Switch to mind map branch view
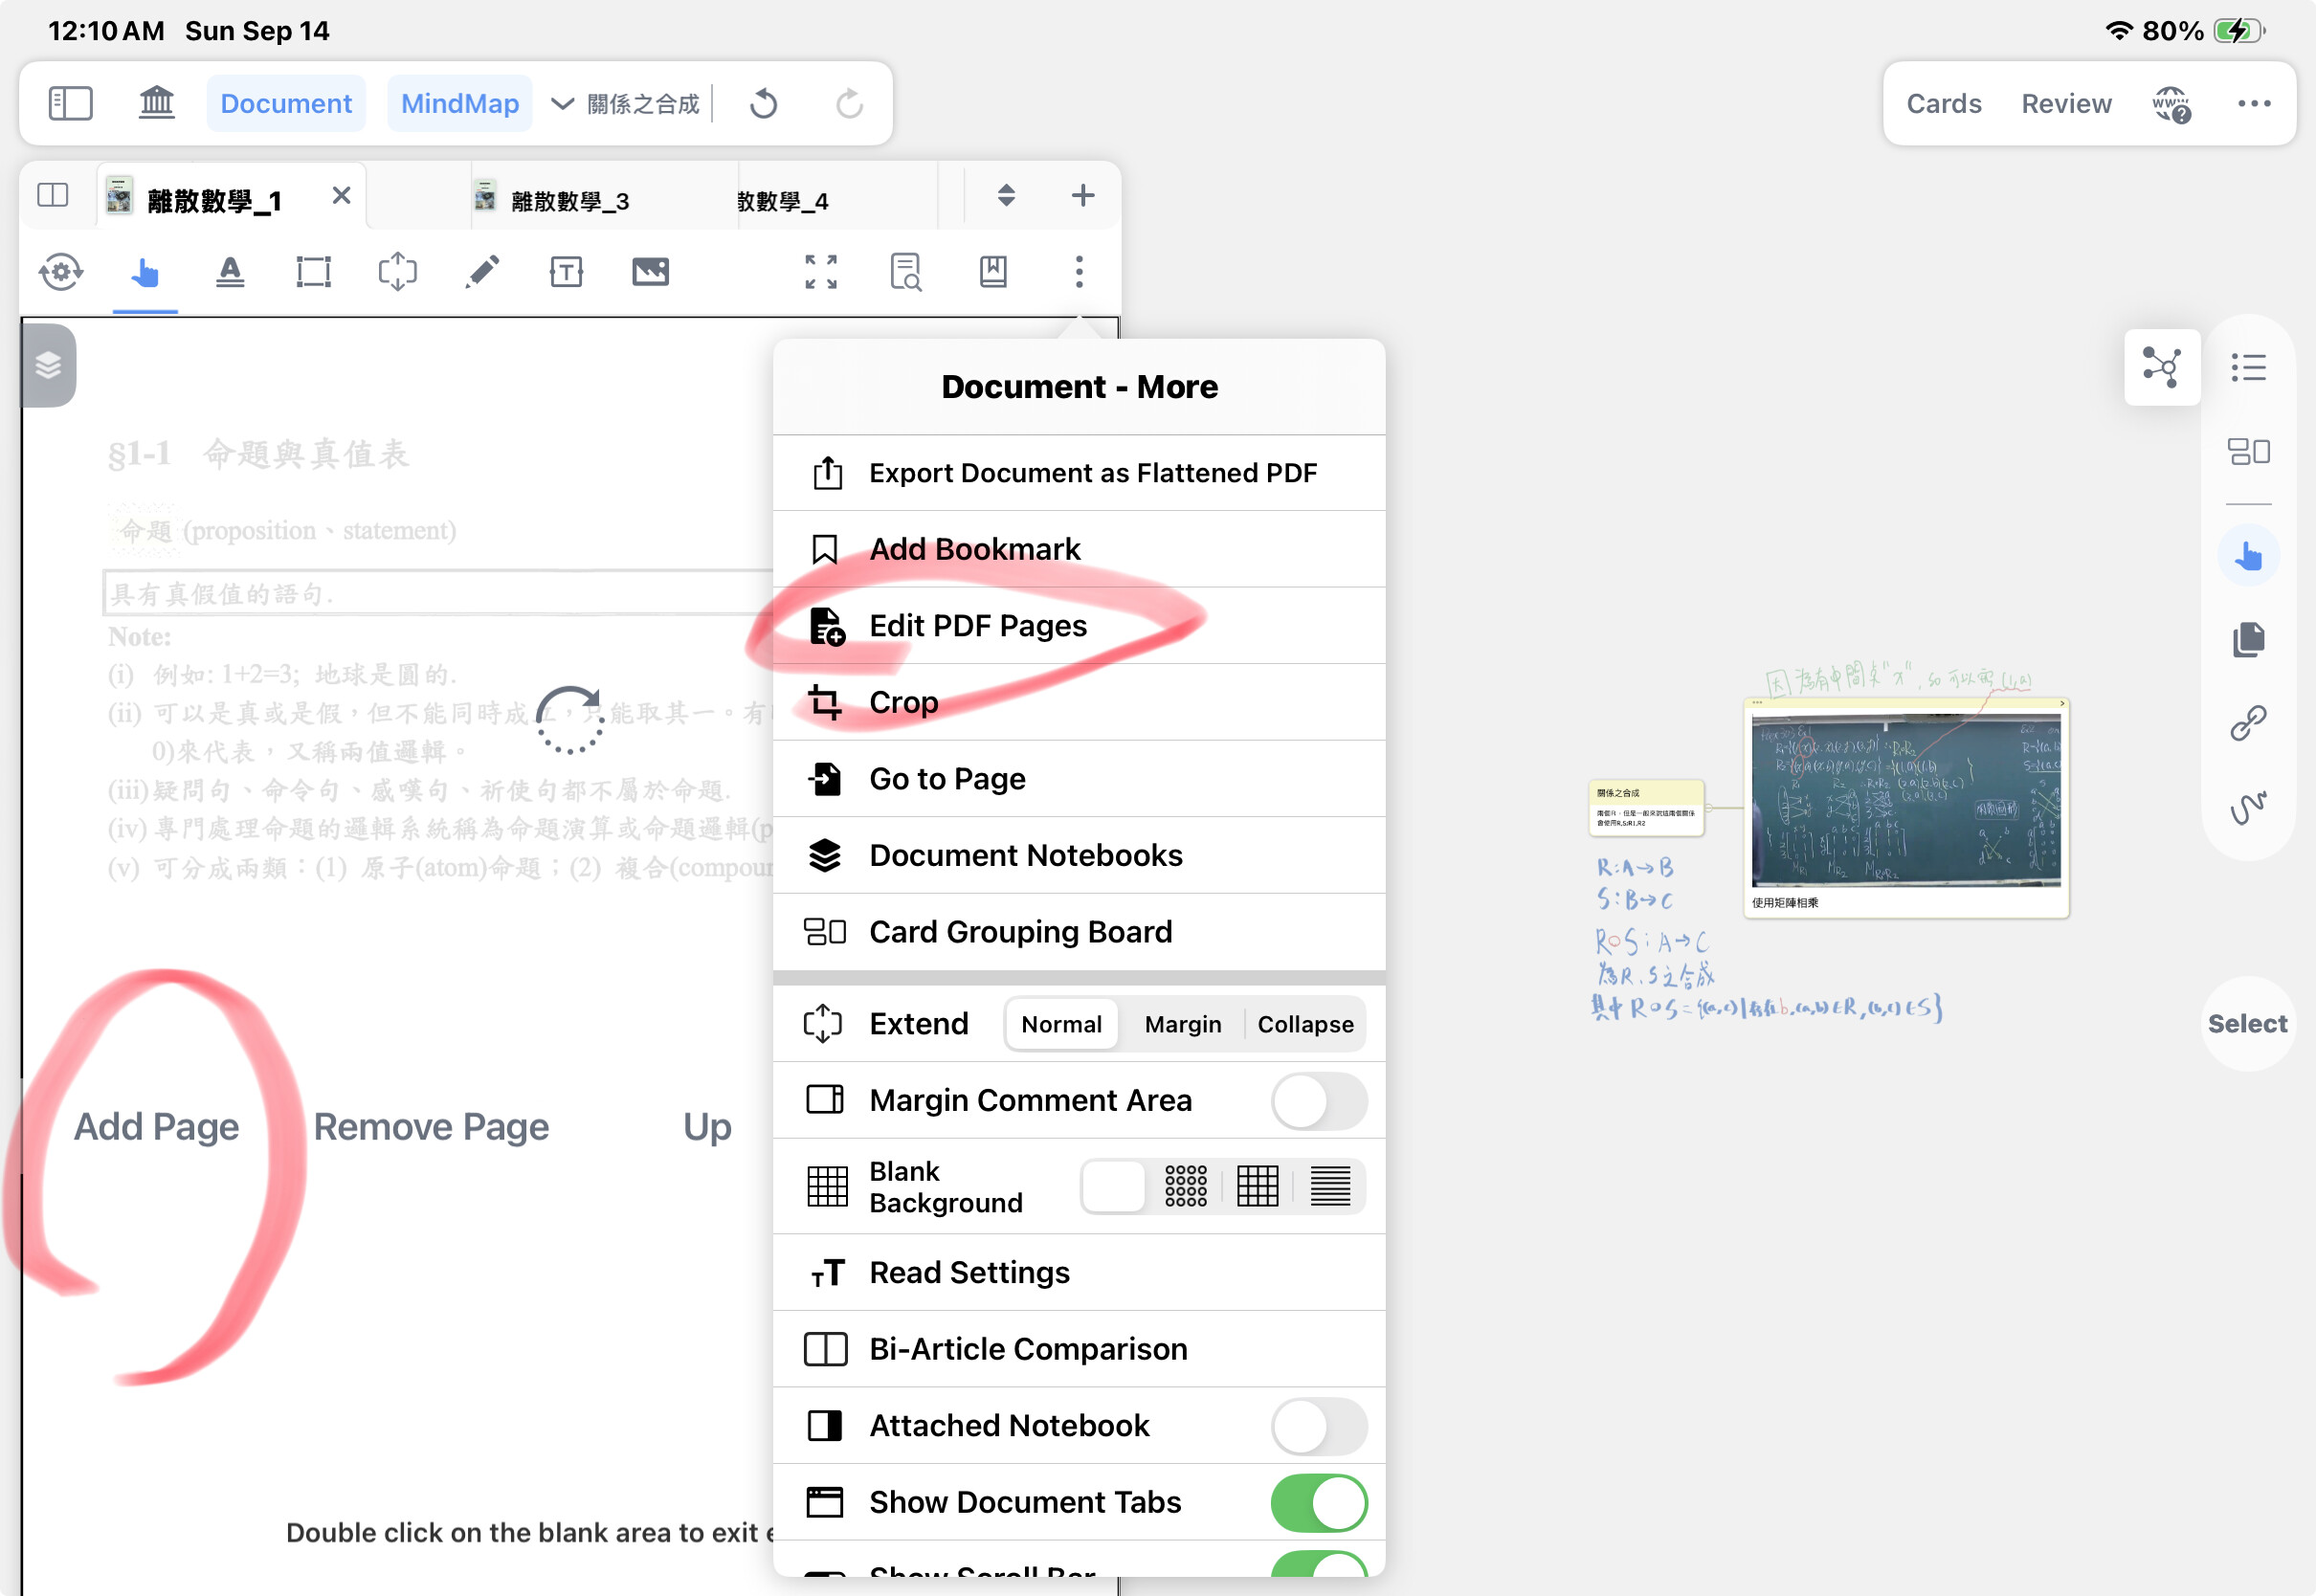This screenshot has width=2316, height=1596. tap(2162, 367)
